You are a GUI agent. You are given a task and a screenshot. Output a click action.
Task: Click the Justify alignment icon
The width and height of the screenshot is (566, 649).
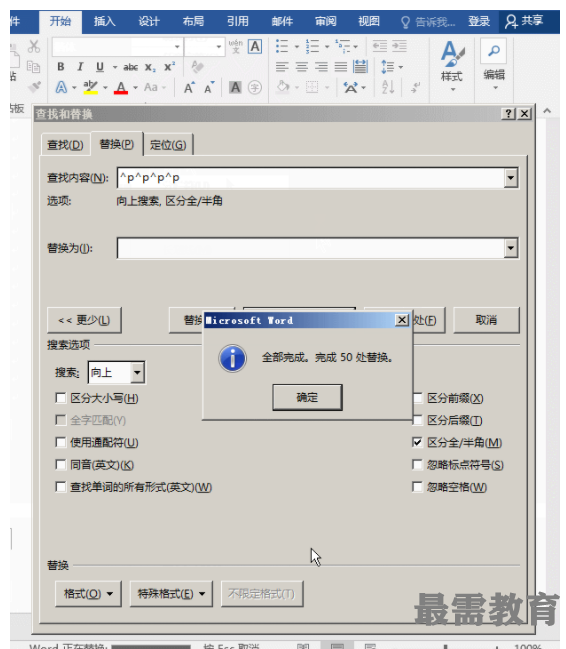tap(341, 67)
